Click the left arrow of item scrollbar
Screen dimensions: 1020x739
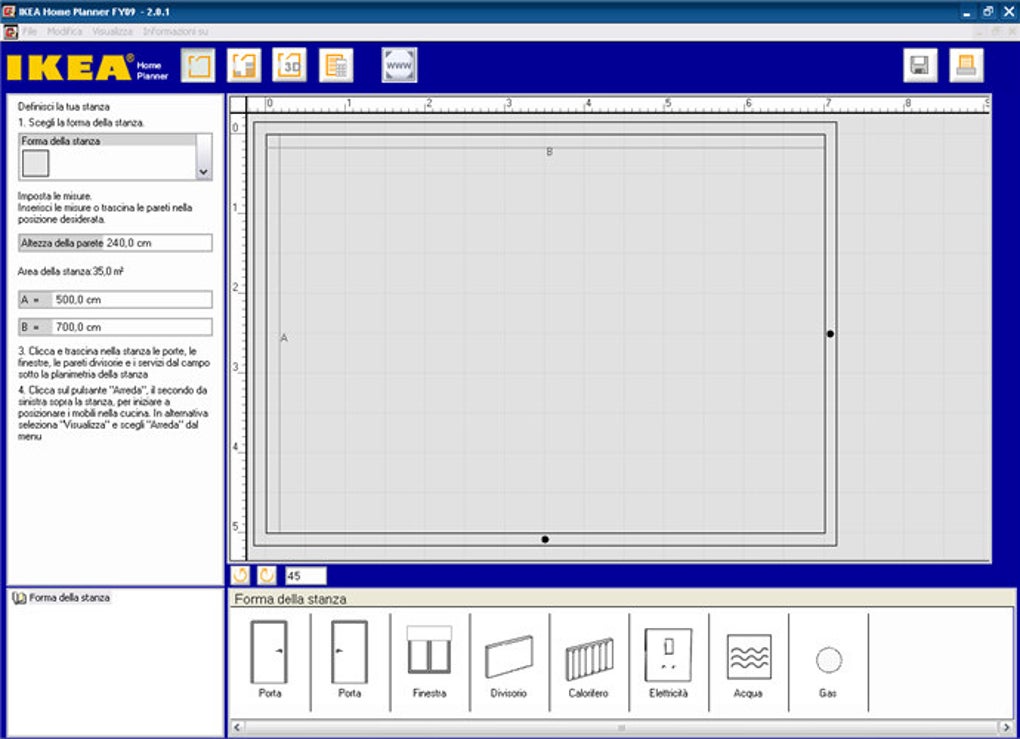coord(237,727)
